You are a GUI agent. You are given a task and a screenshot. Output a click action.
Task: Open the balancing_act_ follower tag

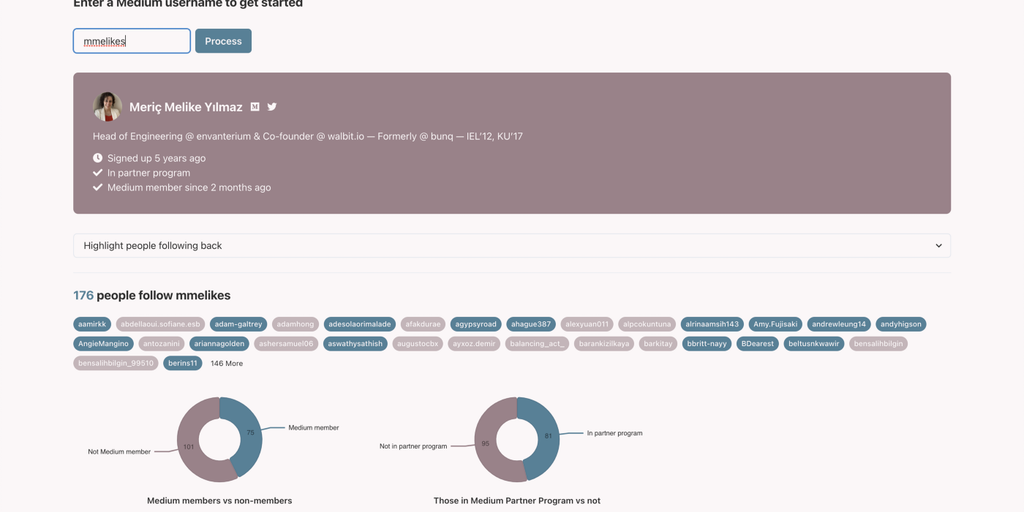[x=537, y=344]
